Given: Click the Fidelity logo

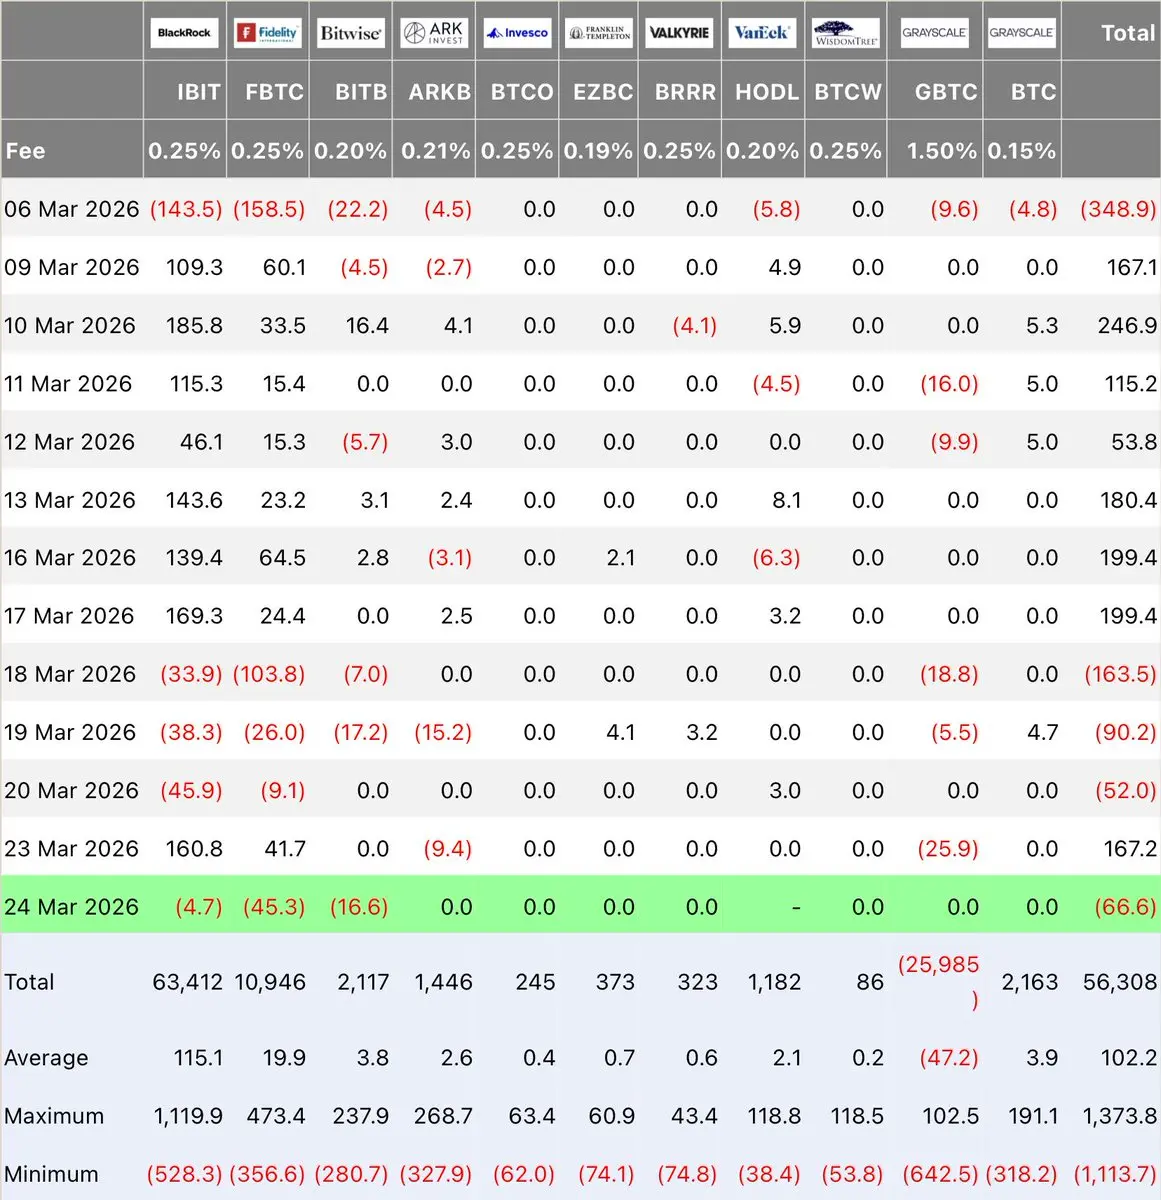Looking at the screenshot, I should pyautogui.click(x=268, y=32).
